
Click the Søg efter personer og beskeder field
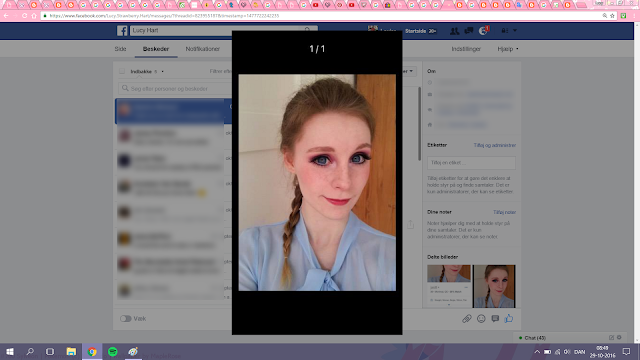(x=176, y=89)
